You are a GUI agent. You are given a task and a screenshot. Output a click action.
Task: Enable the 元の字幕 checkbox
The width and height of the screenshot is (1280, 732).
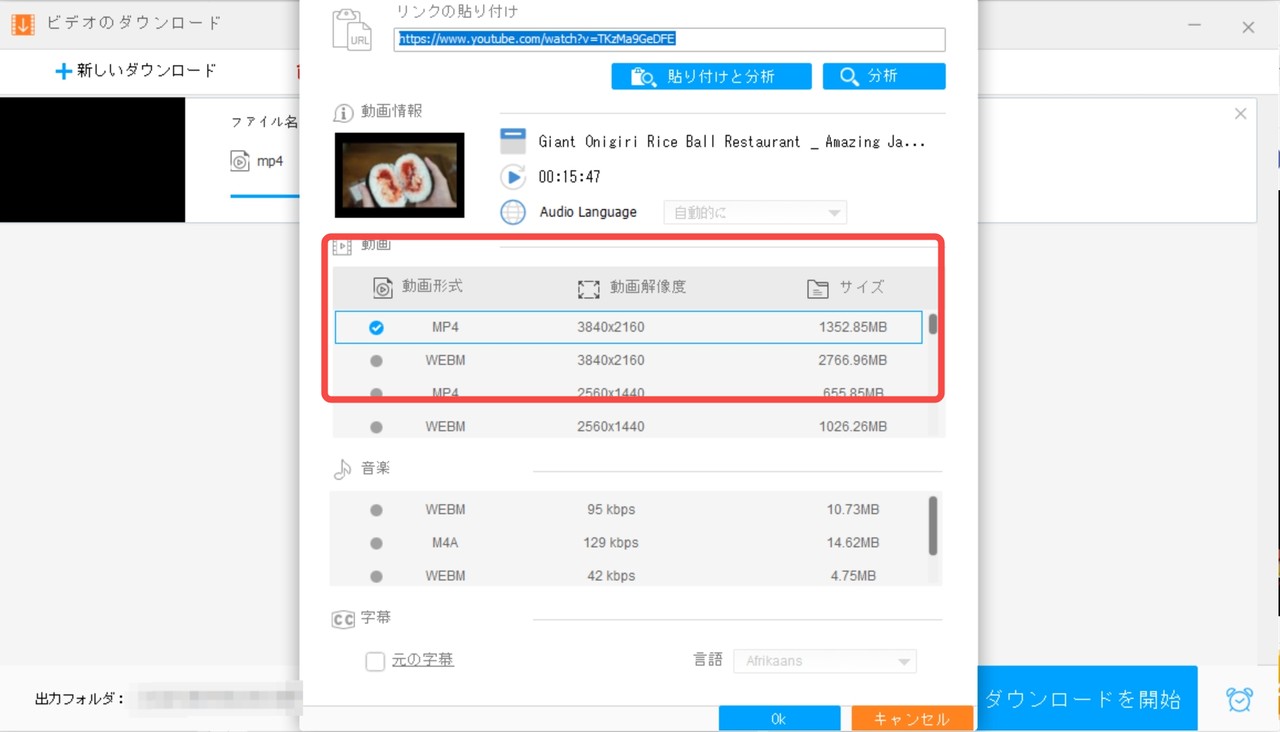[x=375, y=660]
